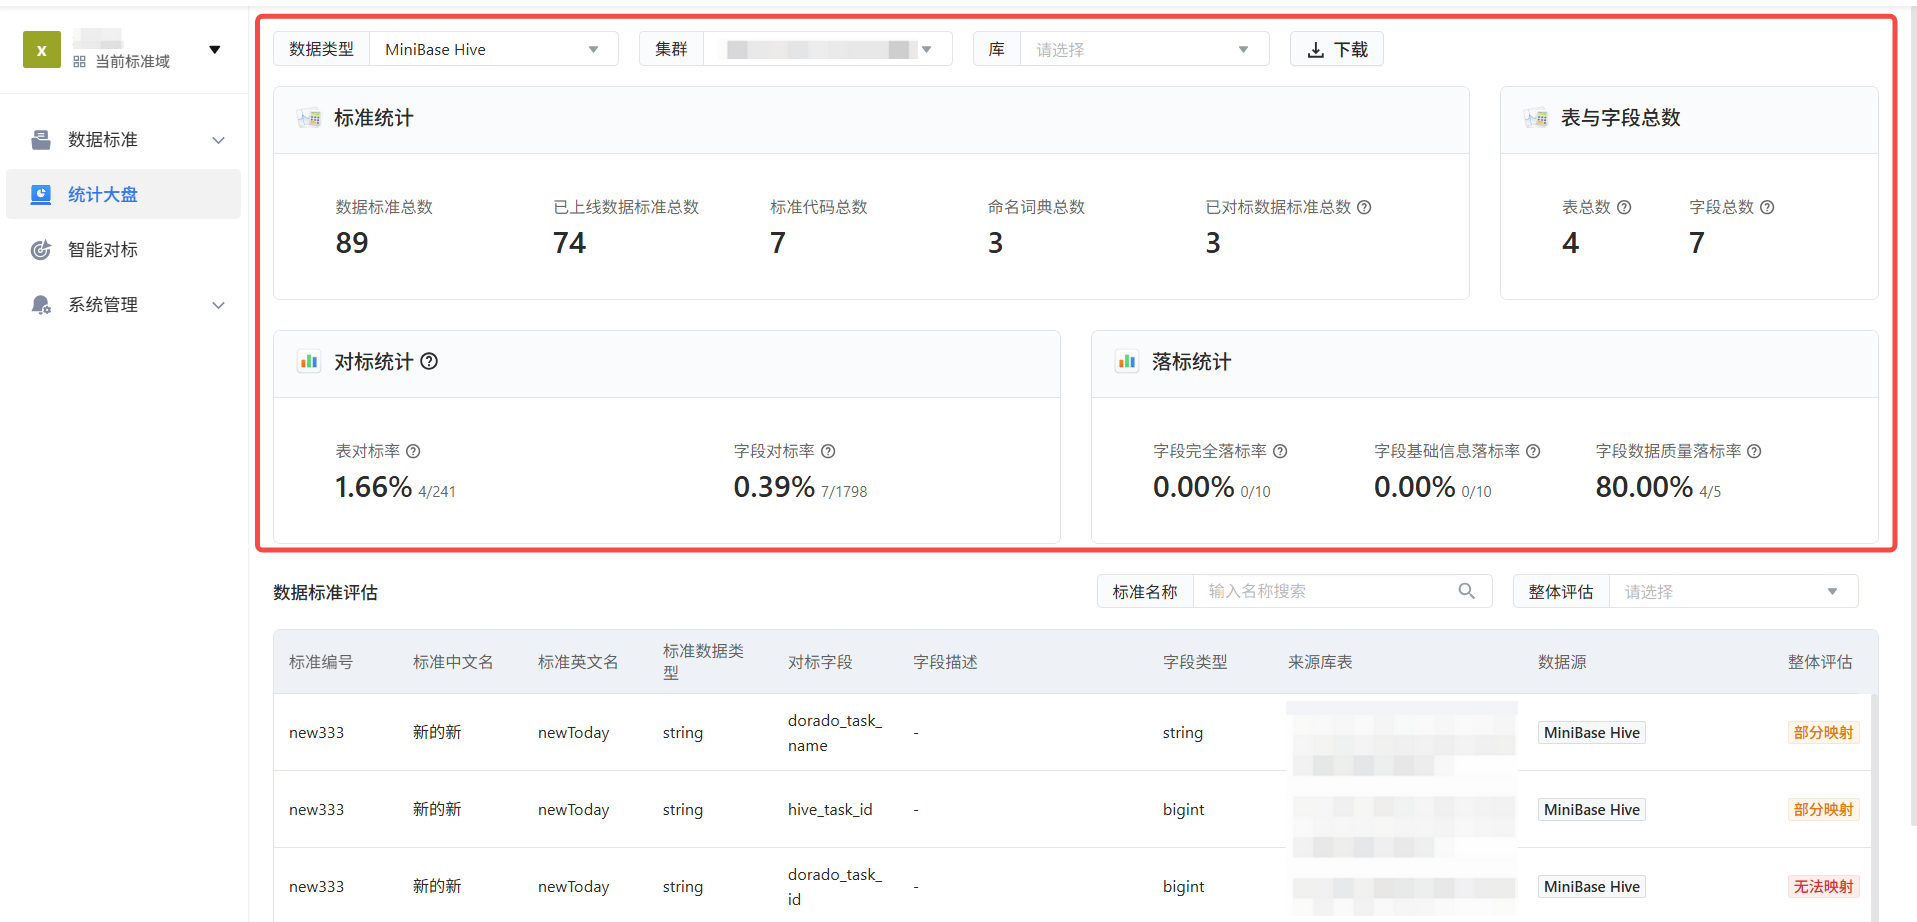
Task: Click help icon beside 字段对标率
Action: (x=828, y=451)
